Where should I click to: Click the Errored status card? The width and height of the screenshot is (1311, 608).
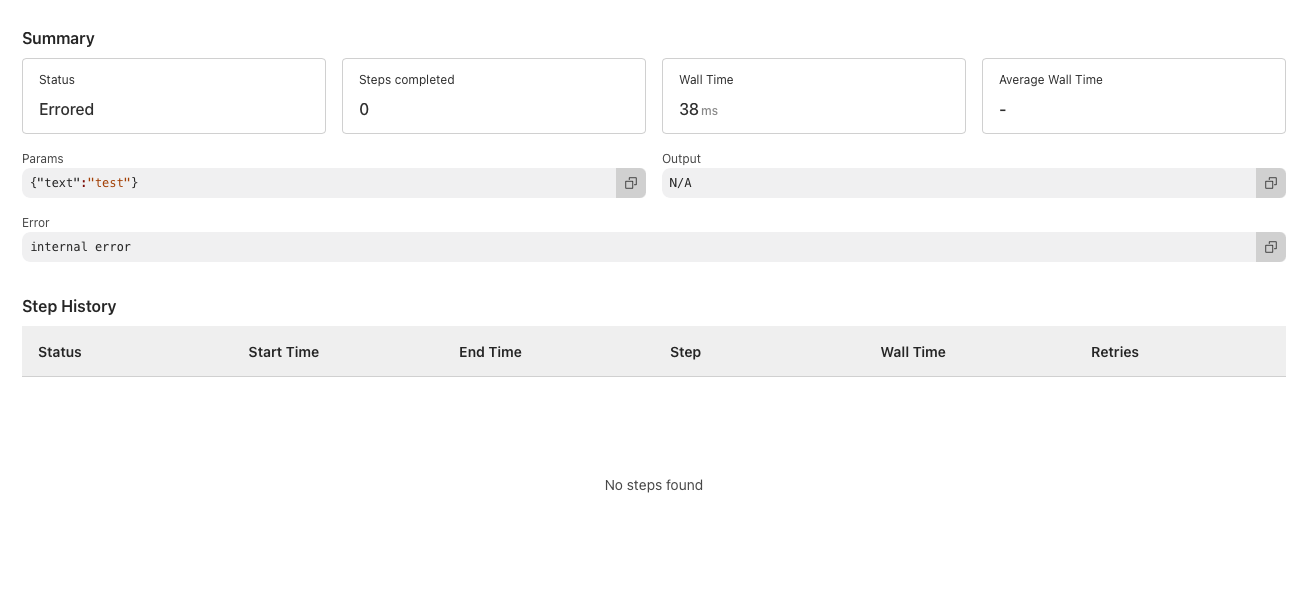[174, 96]
